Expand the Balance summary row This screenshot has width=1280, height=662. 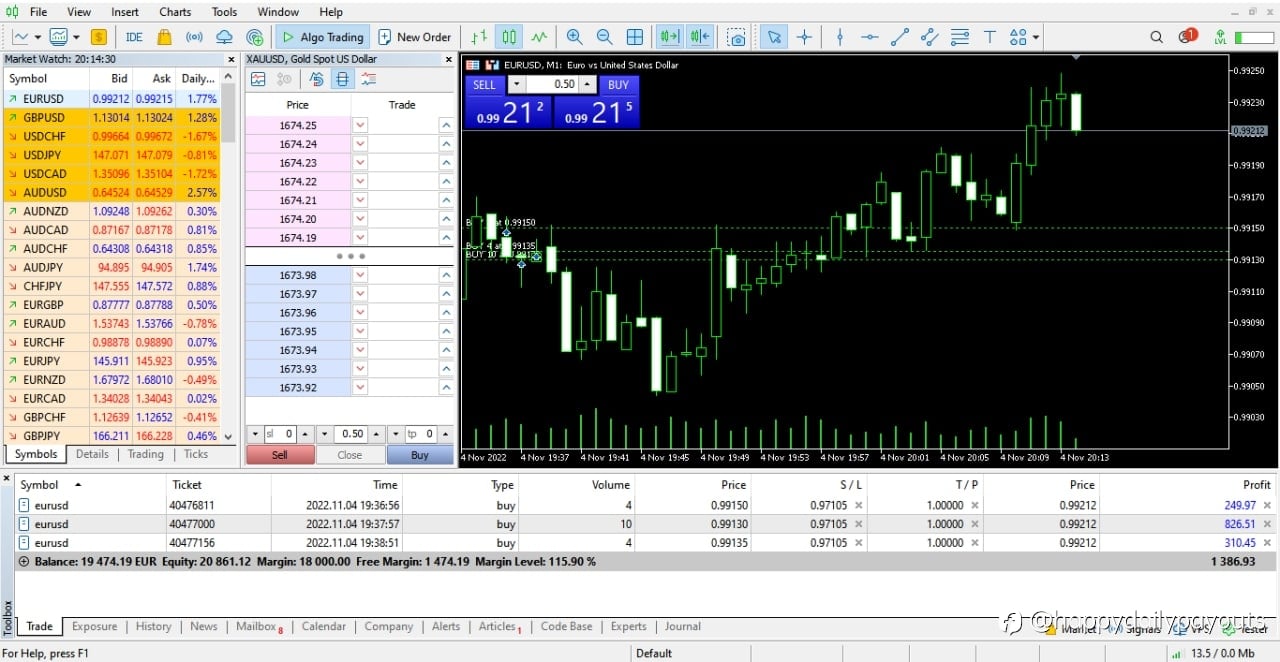pyautogui.click(x=24, y=562)
